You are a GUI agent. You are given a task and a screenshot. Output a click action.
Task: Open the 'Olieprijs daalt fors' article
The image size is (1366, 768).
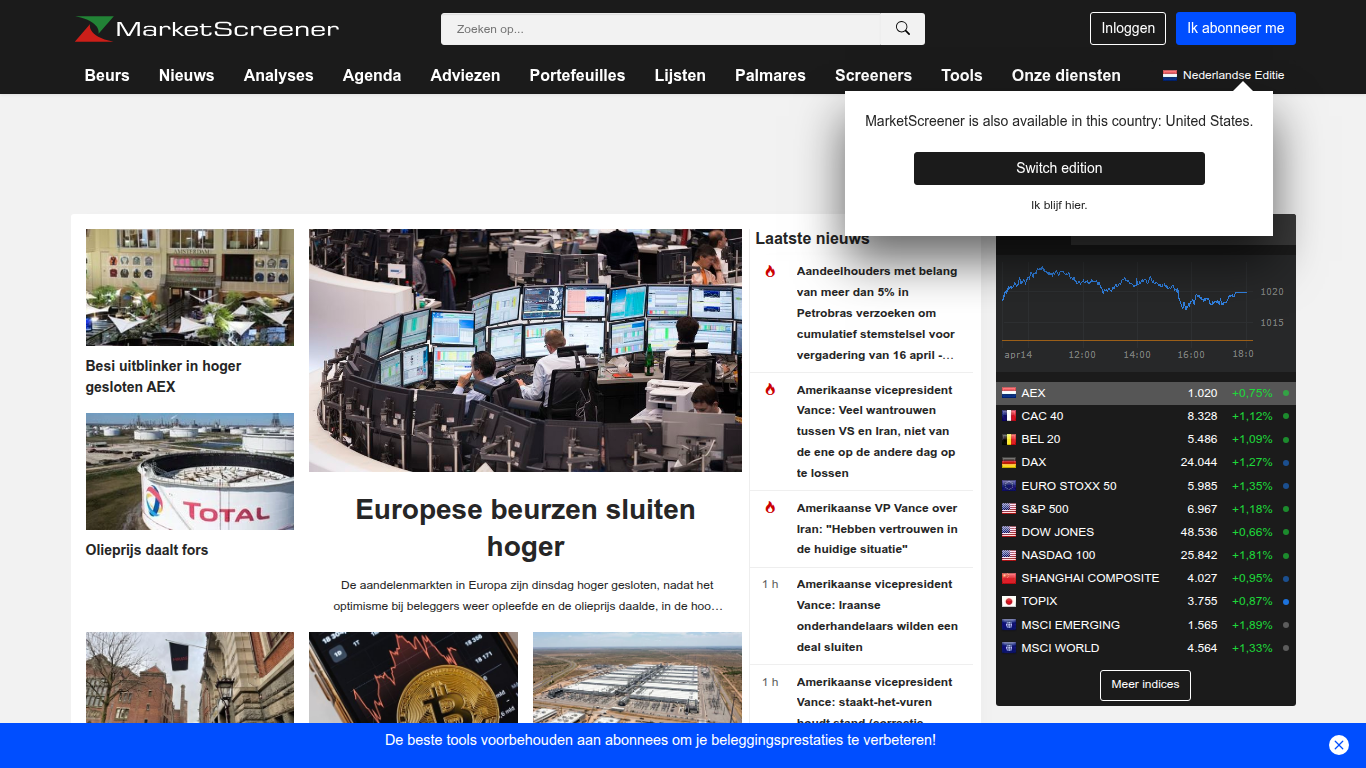147,550
